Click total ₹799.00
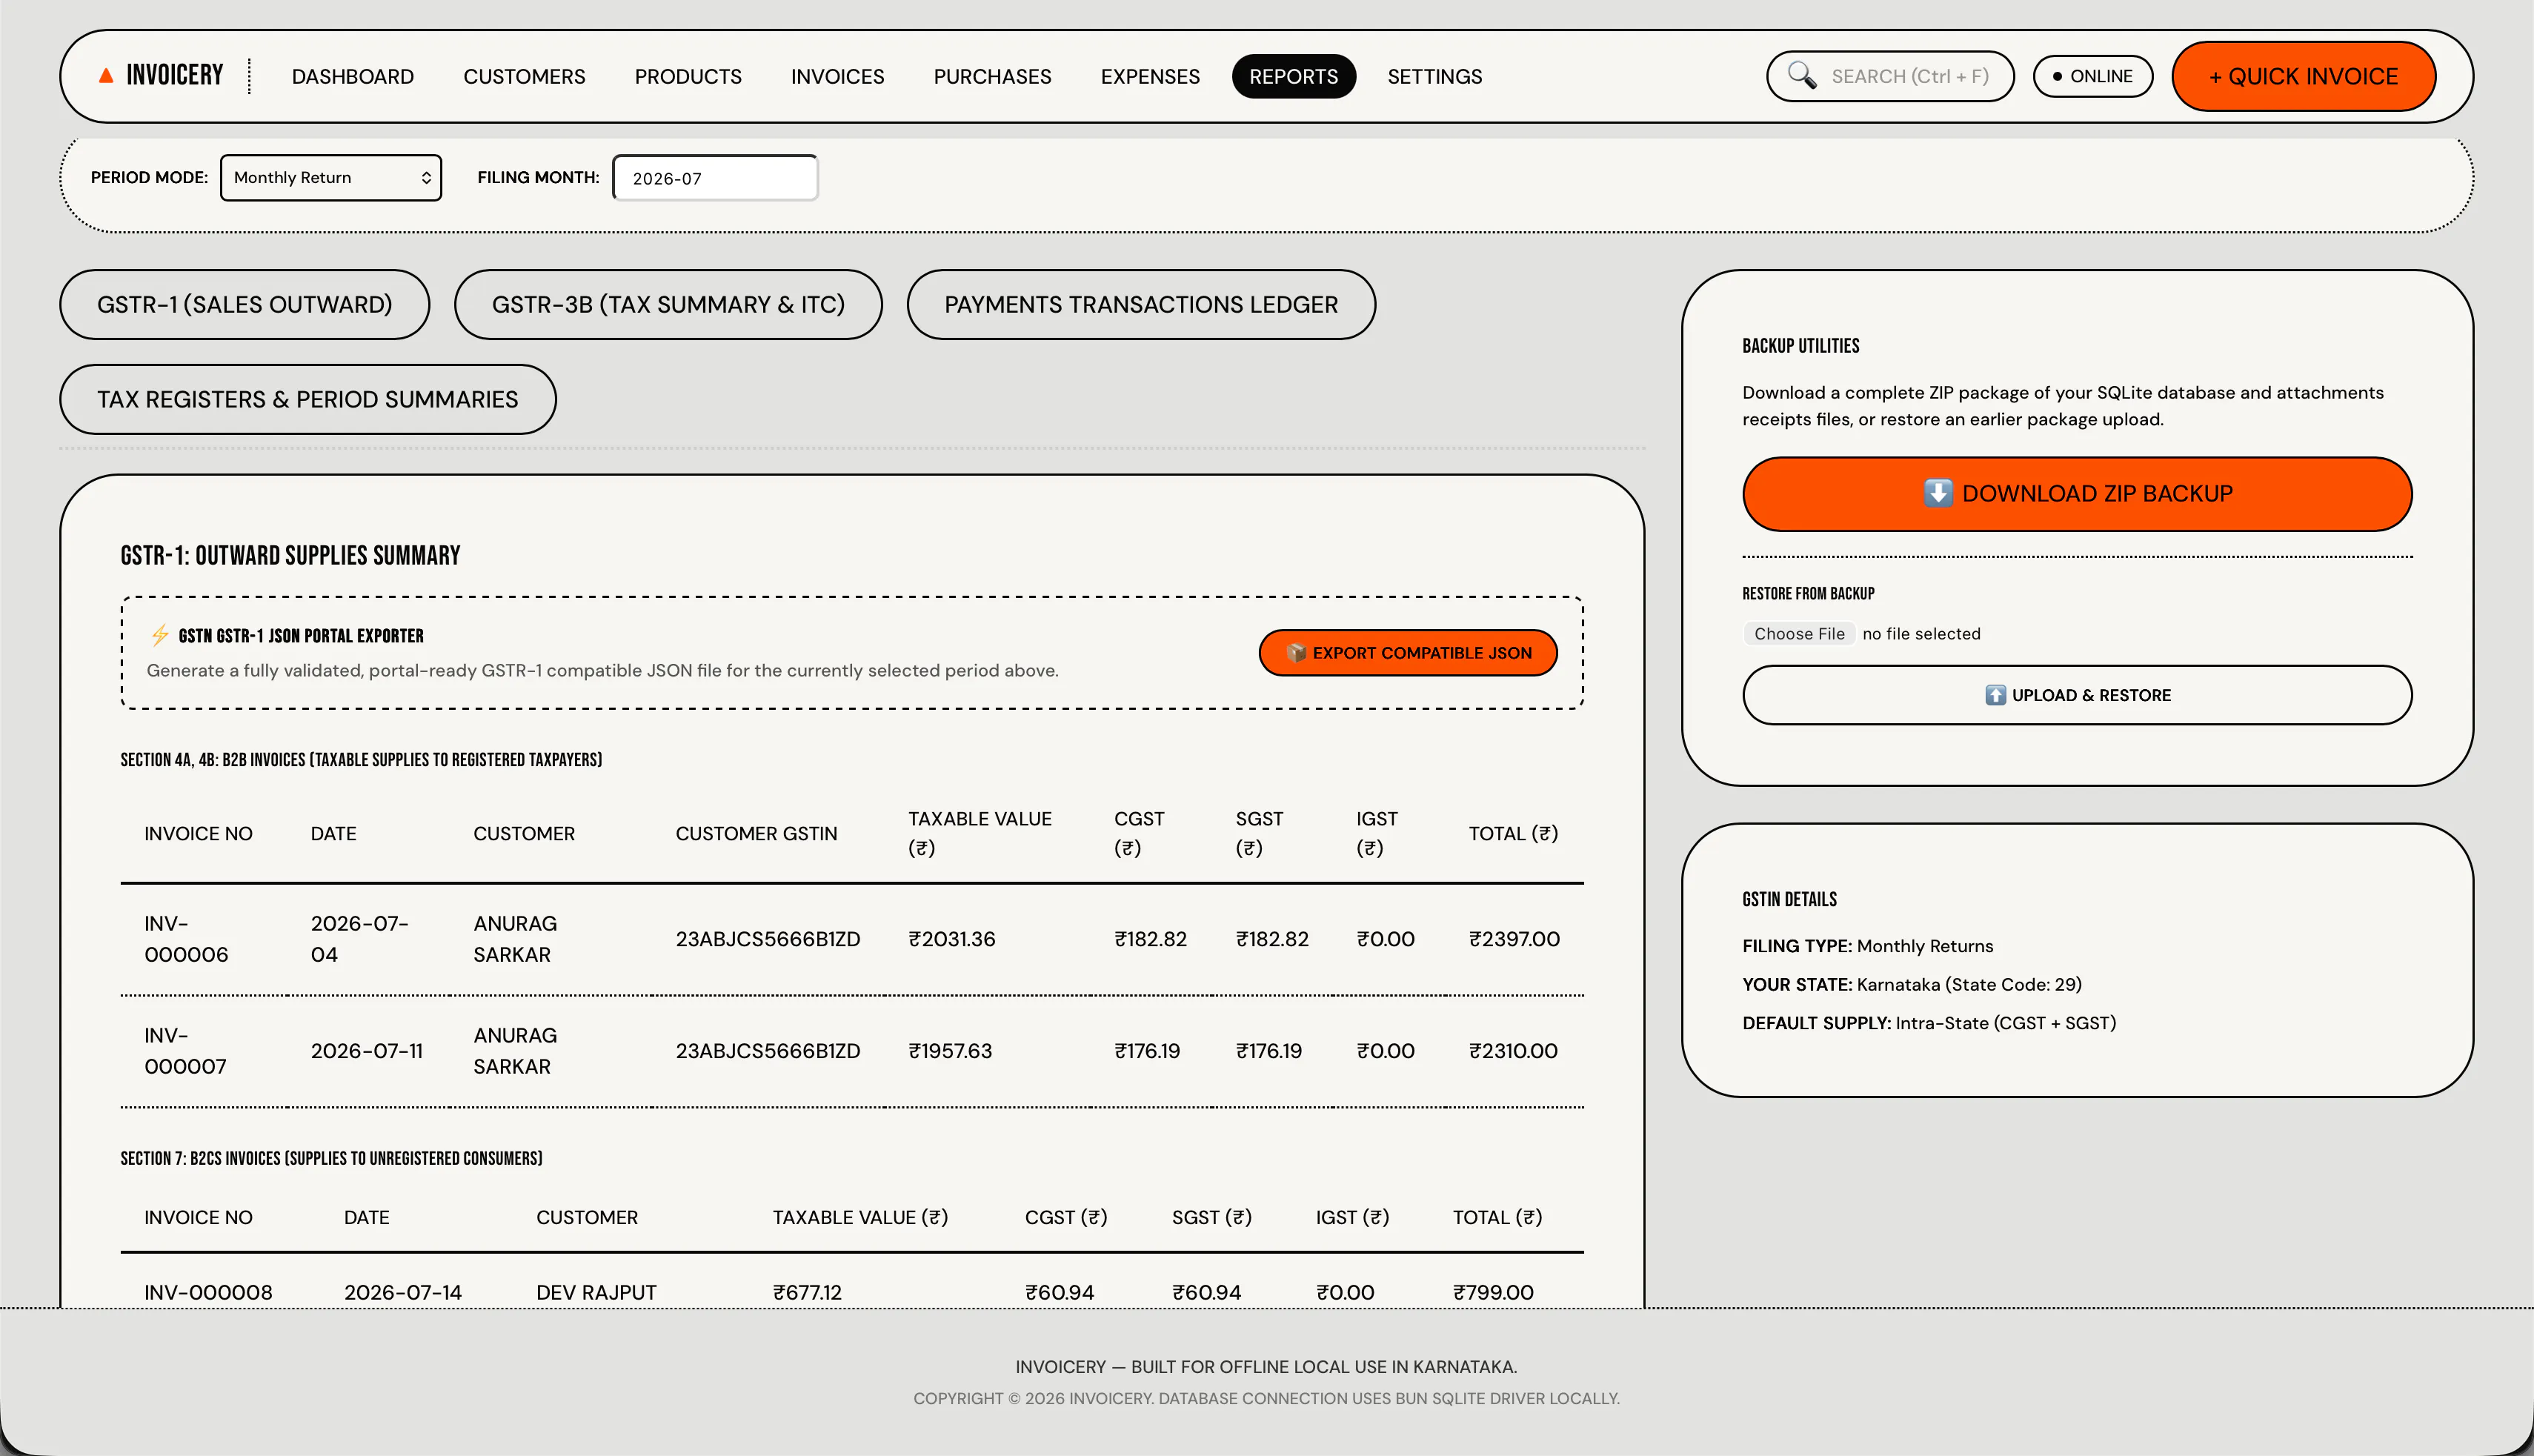The height and width of the screenshot is (1456, 2534). tap(1493, 1292)
